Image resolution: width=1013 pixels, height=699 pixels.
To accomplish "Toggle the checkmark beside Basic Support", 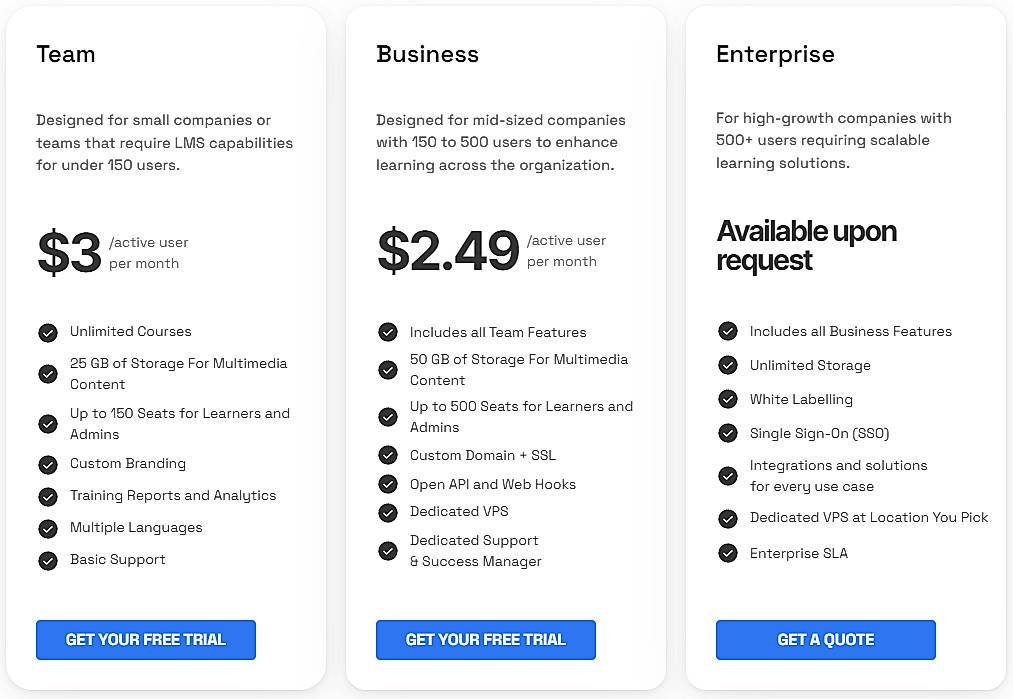I will (48, 559).
